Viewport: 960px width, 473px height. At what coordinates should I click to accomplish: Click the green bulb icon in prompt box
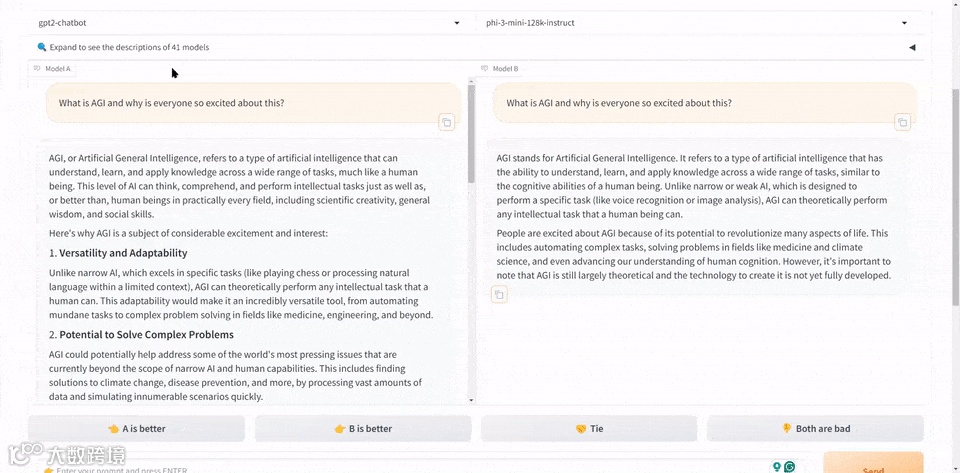[x=776, y=467]
